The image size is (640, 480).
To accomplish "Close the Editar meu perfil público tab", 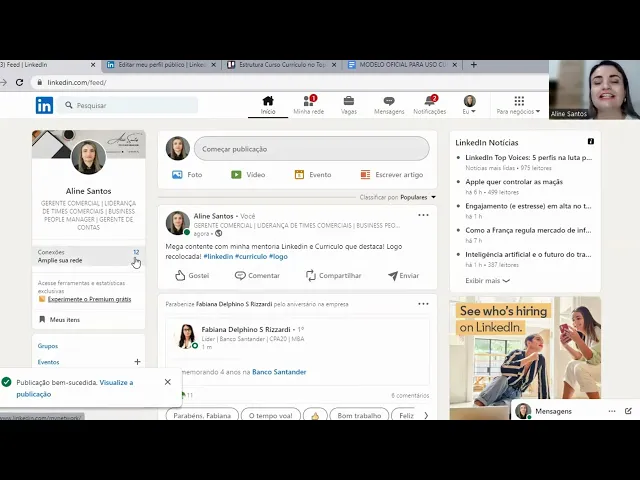I will click(x=213, y=65).
